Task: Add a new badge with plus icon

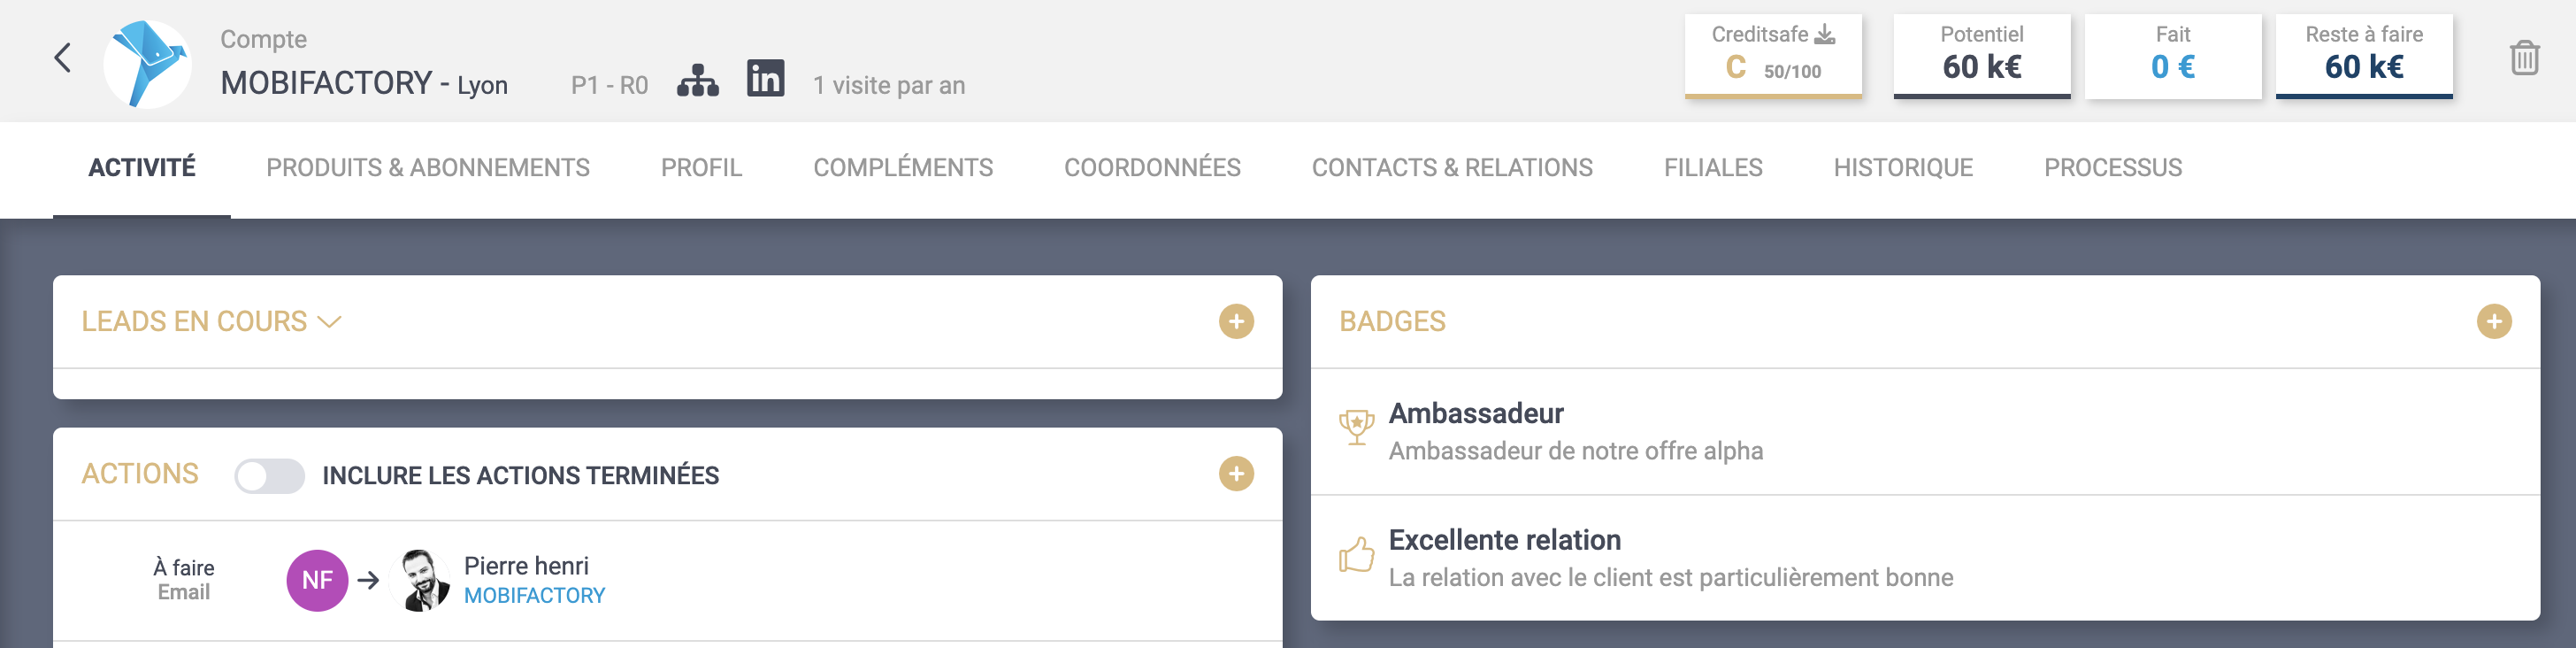Action: point(2493,322)
